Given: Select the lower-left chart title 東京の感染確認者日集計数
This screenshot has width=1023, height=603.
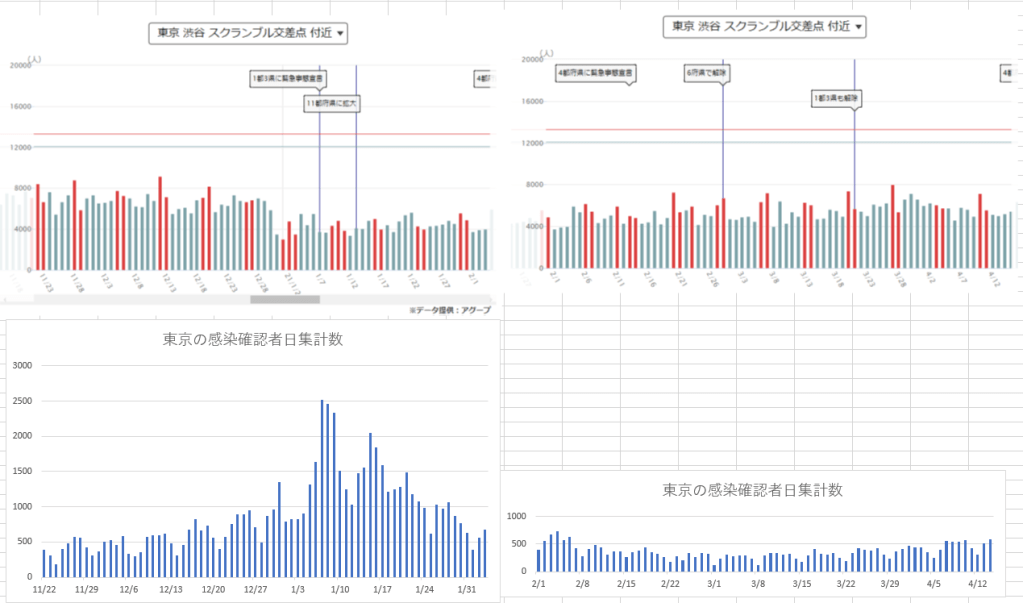Looking at the screenshot, I should click(x=253, y=339).
